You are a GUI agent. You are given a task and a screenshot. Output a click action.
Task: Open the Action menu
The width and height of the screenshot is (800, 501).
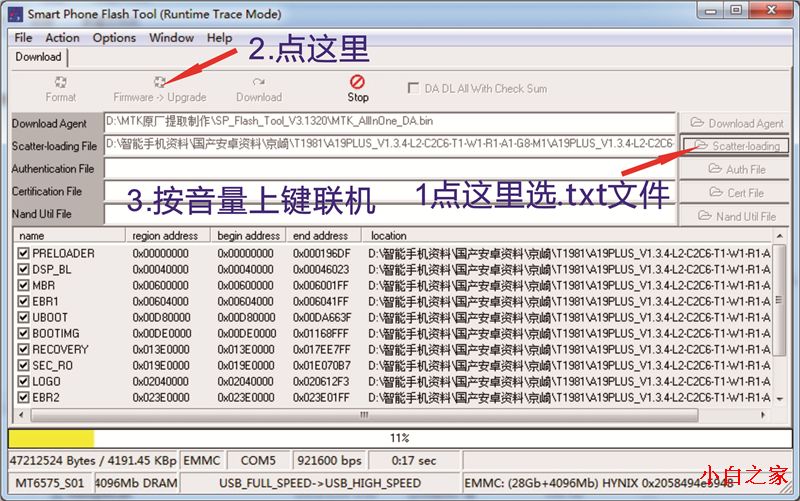(62, 38)
